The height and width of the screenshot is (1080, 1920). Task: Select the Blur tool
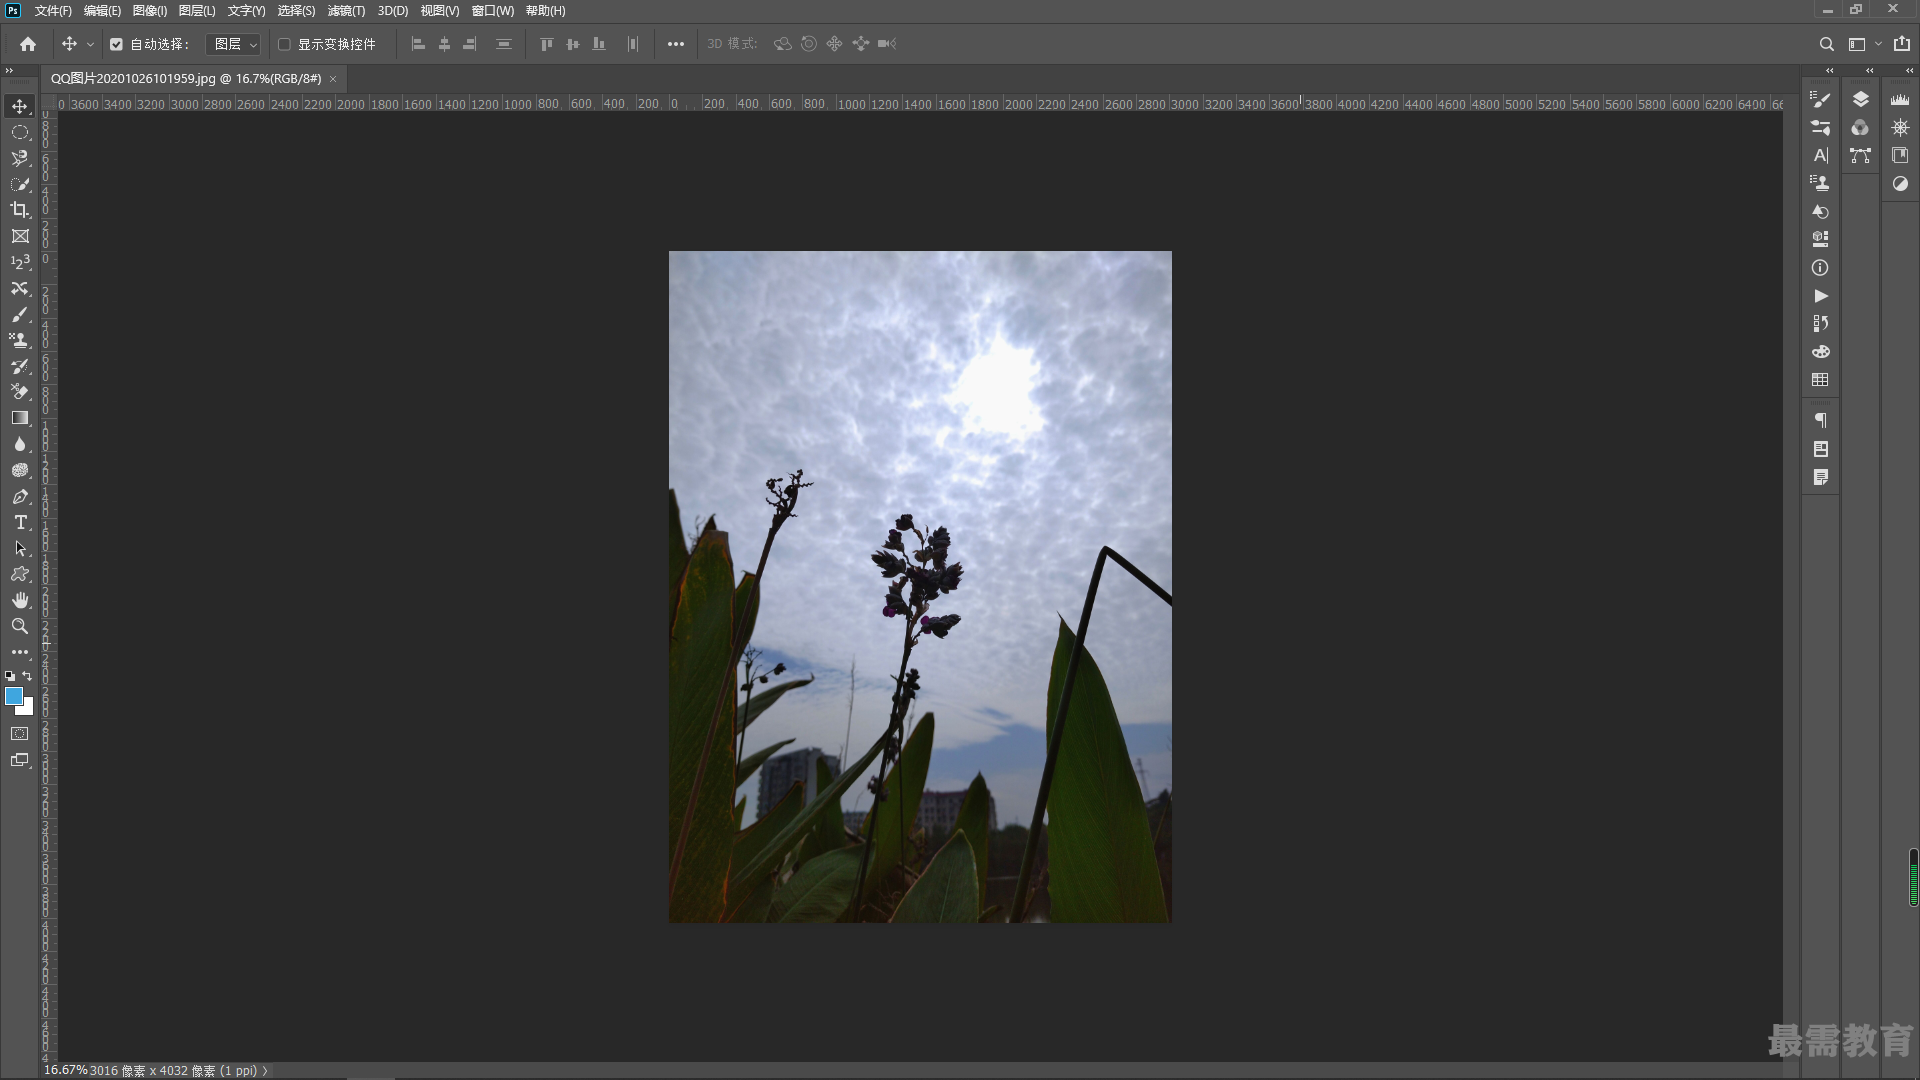(x=20, y=444)
